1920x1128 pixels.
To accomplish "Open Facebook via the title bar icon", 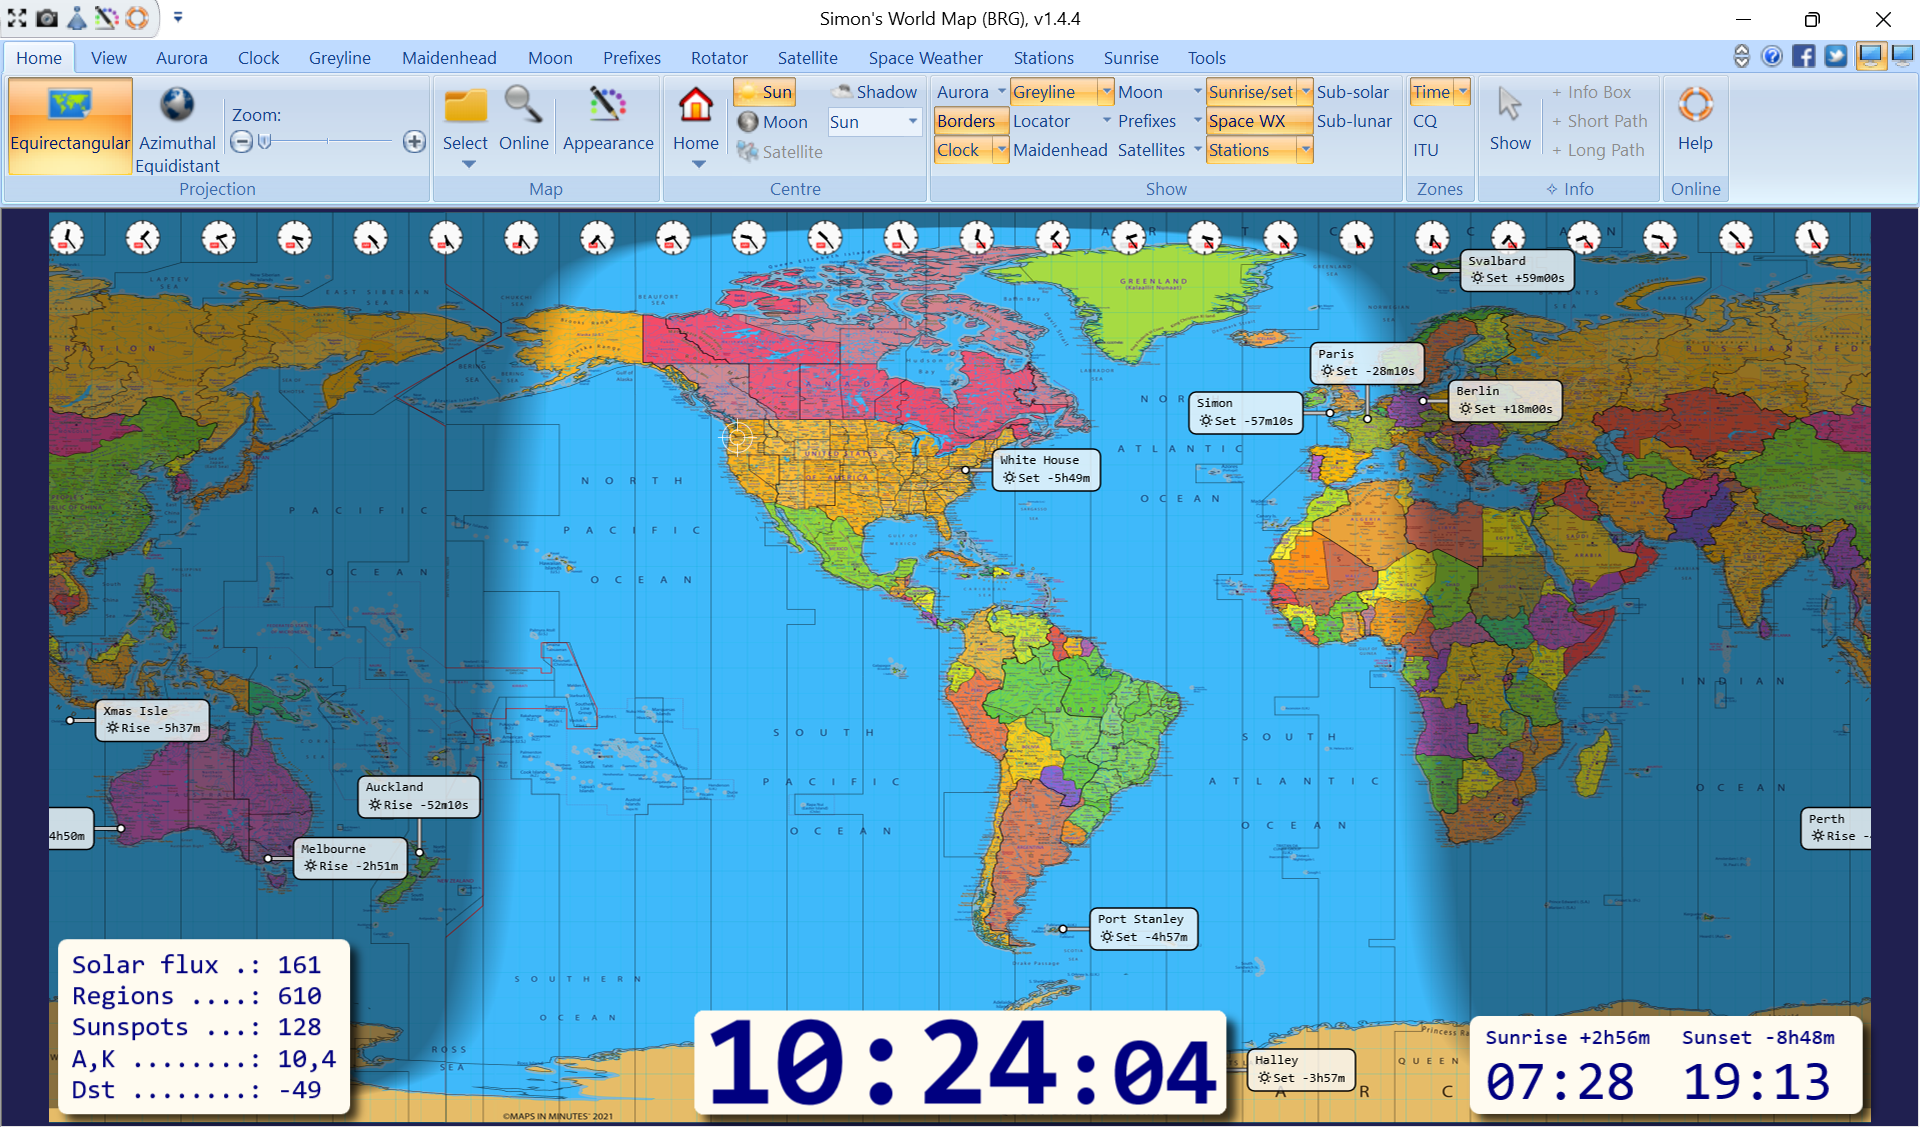I will click(x=1804, y=56).
